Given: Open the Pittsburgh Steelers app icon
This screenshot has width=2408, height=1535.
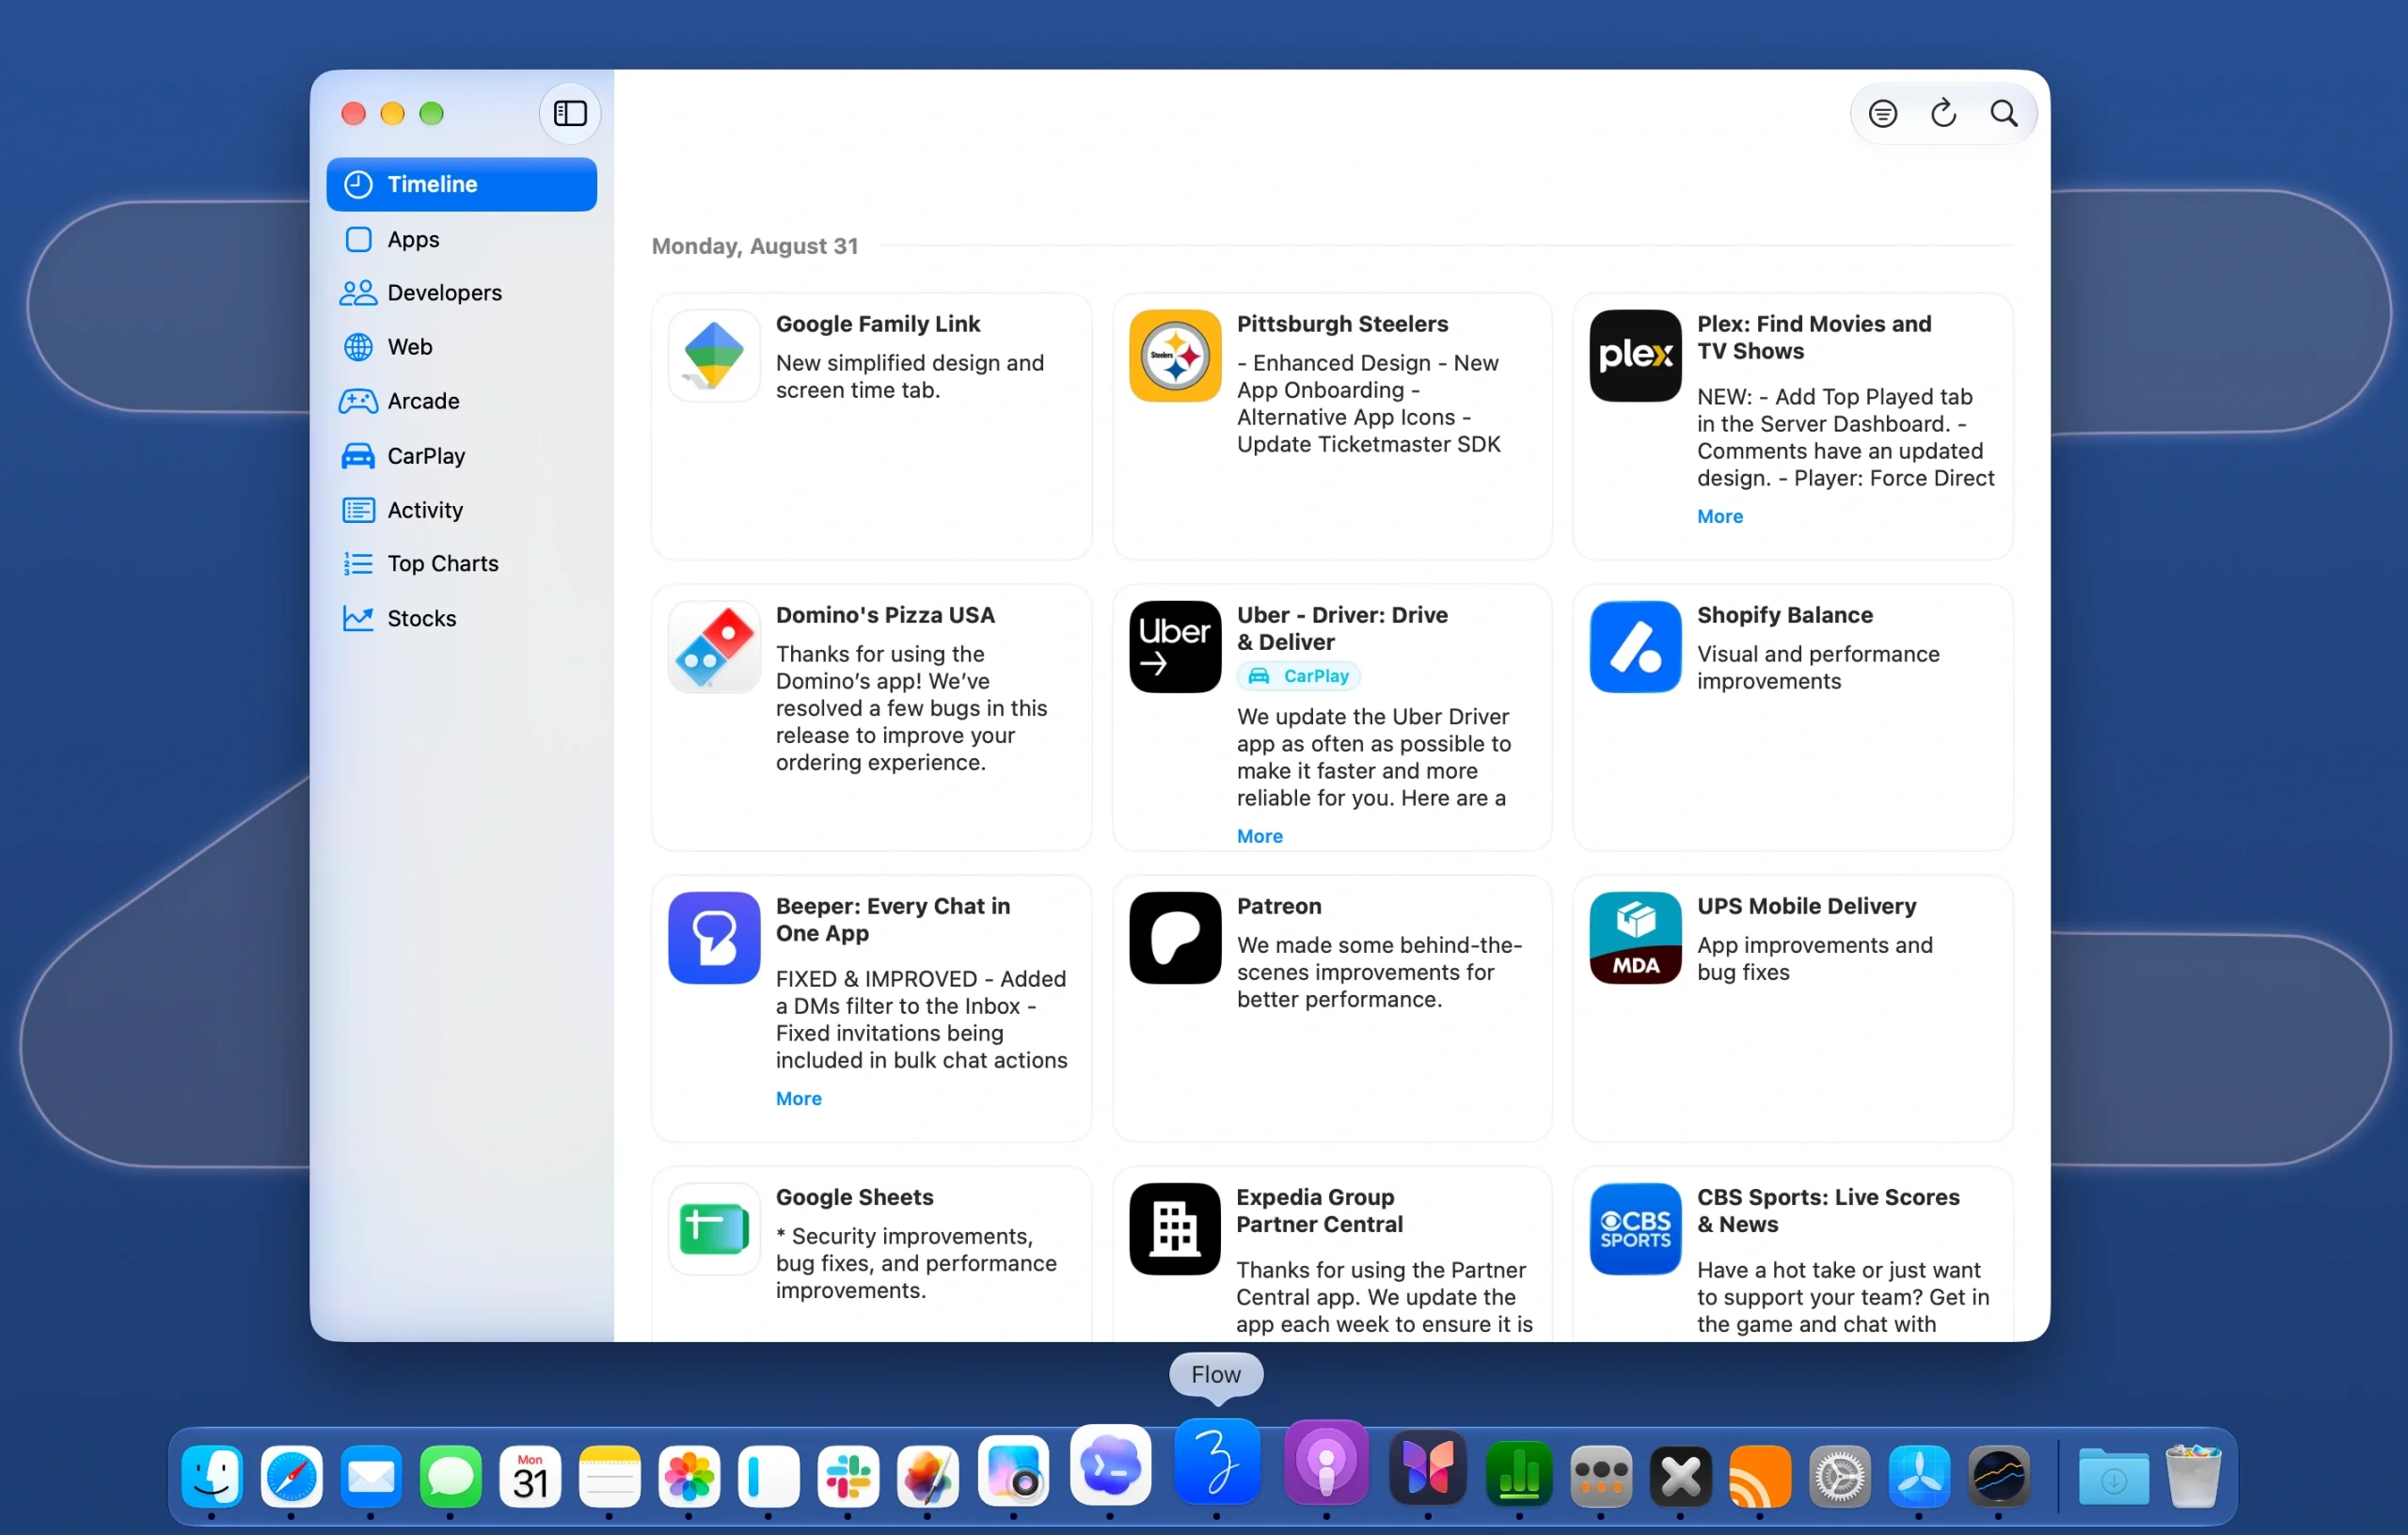Looking at the screenshot, I should 1175,356.
